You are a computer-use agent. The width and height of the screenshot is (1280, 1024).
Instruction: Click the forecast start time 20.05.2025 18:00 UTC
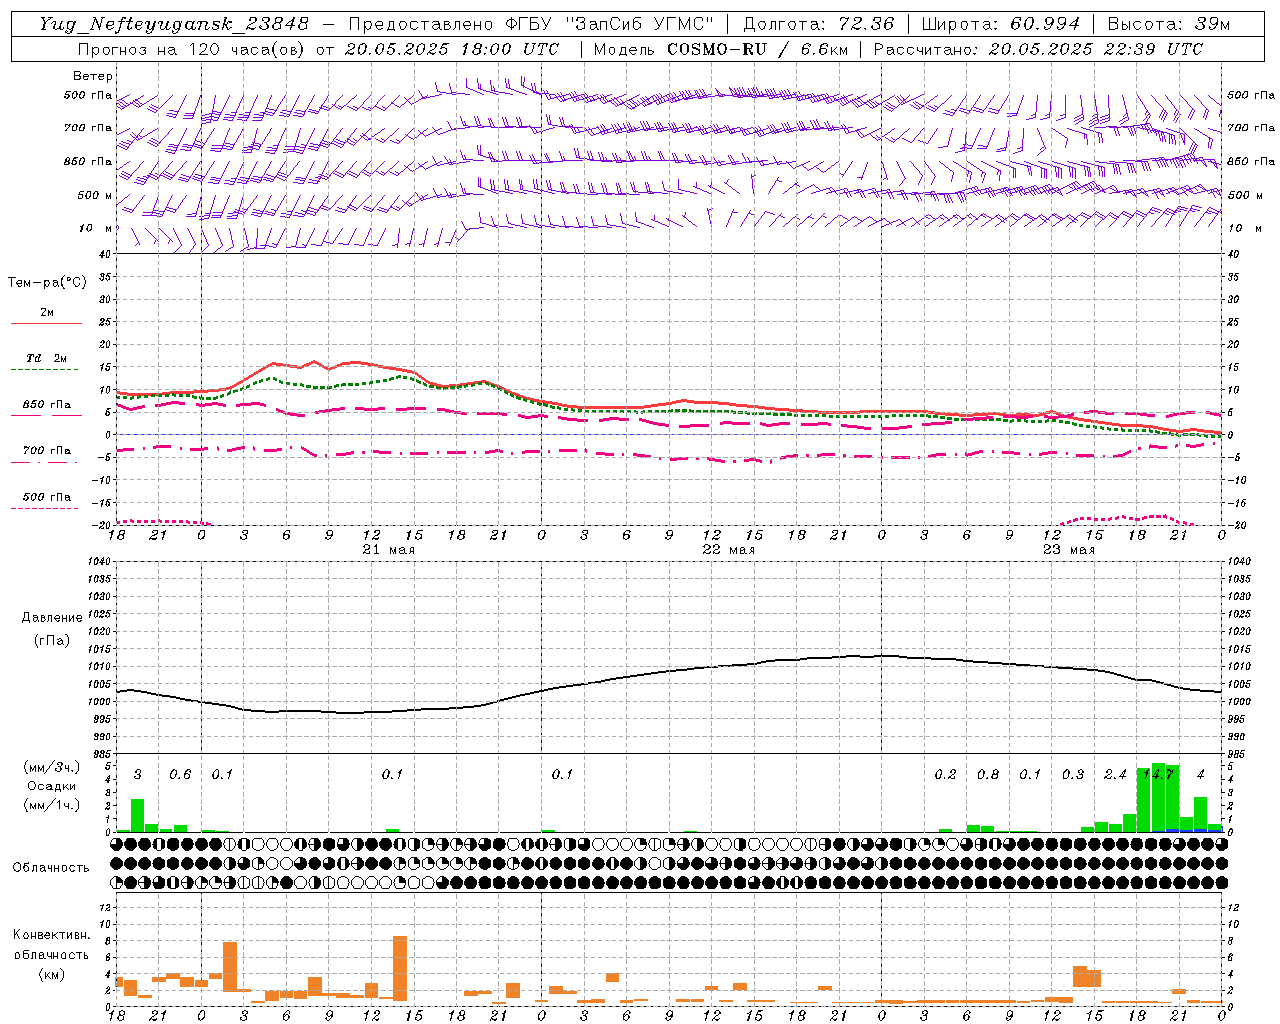click(452, 49)
